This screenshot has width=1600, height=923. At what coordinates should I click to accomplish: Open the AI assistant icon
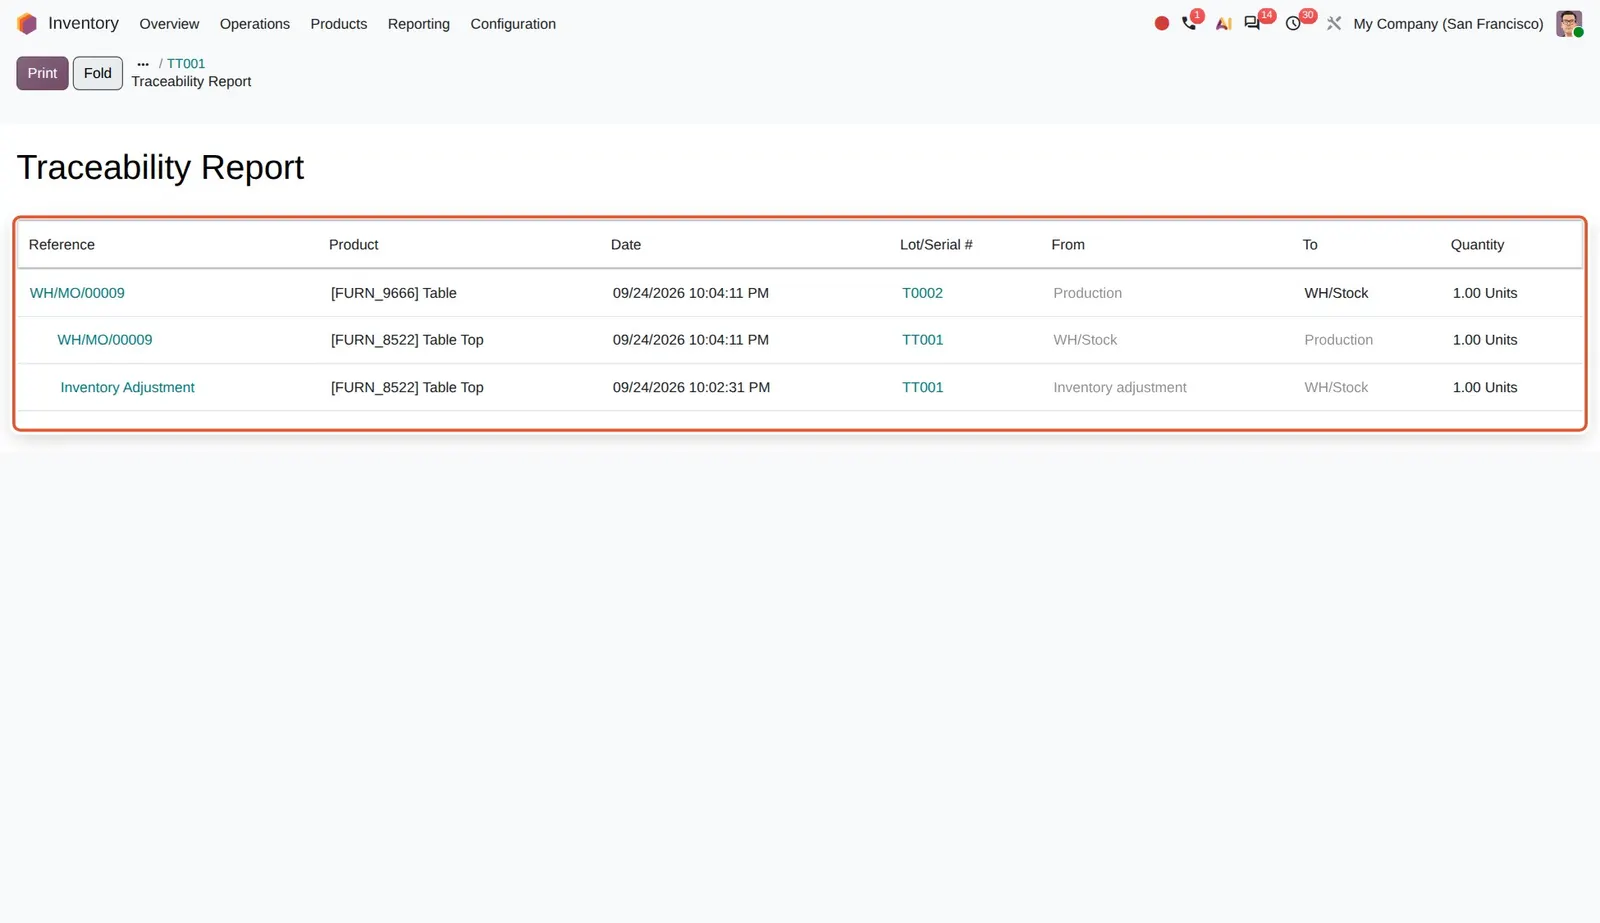[1223, 23]
